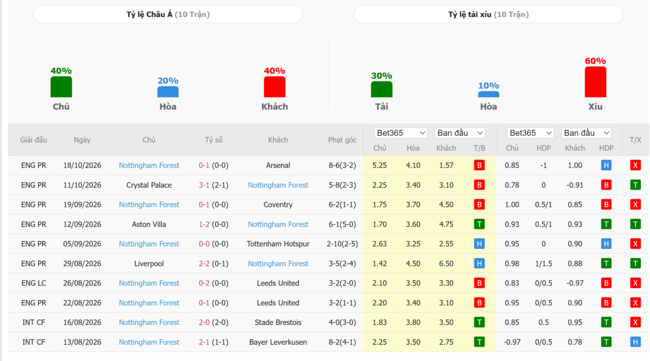Select the Tỷ lệ tài xỉu tab

coord(488,15)
